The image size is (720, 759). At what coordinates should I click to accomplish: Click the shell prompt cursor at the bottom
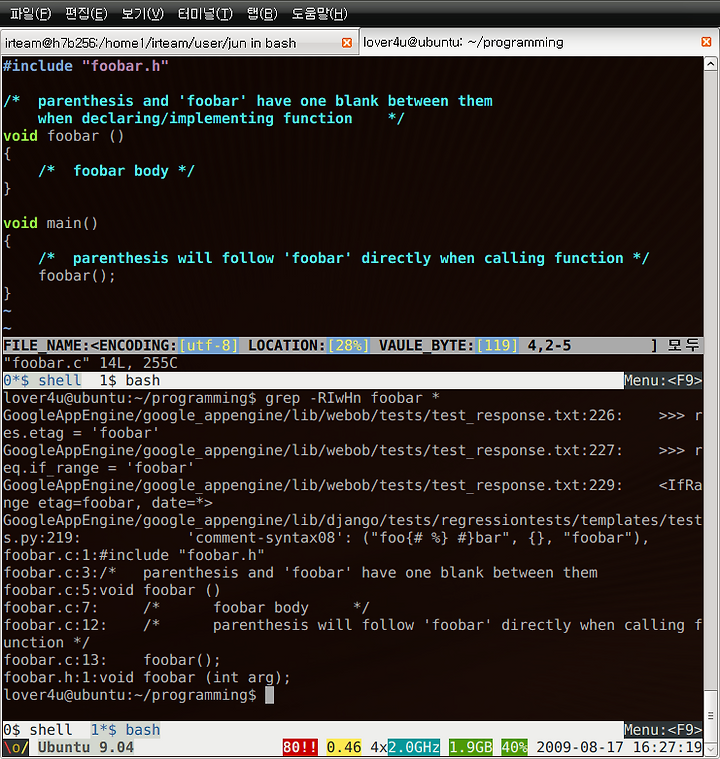click(x=270, y=695)
